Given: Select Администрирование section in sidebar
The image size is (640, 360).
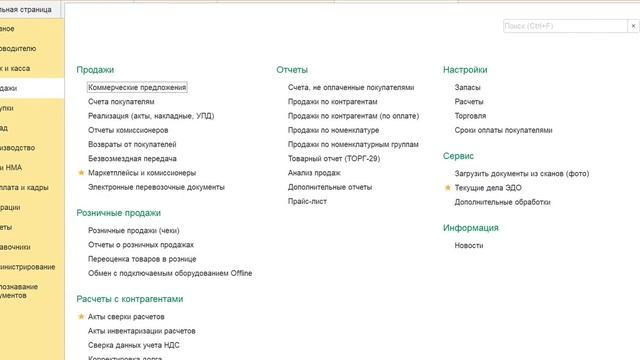Looking at the screenshot, I should tap(32, 267).
